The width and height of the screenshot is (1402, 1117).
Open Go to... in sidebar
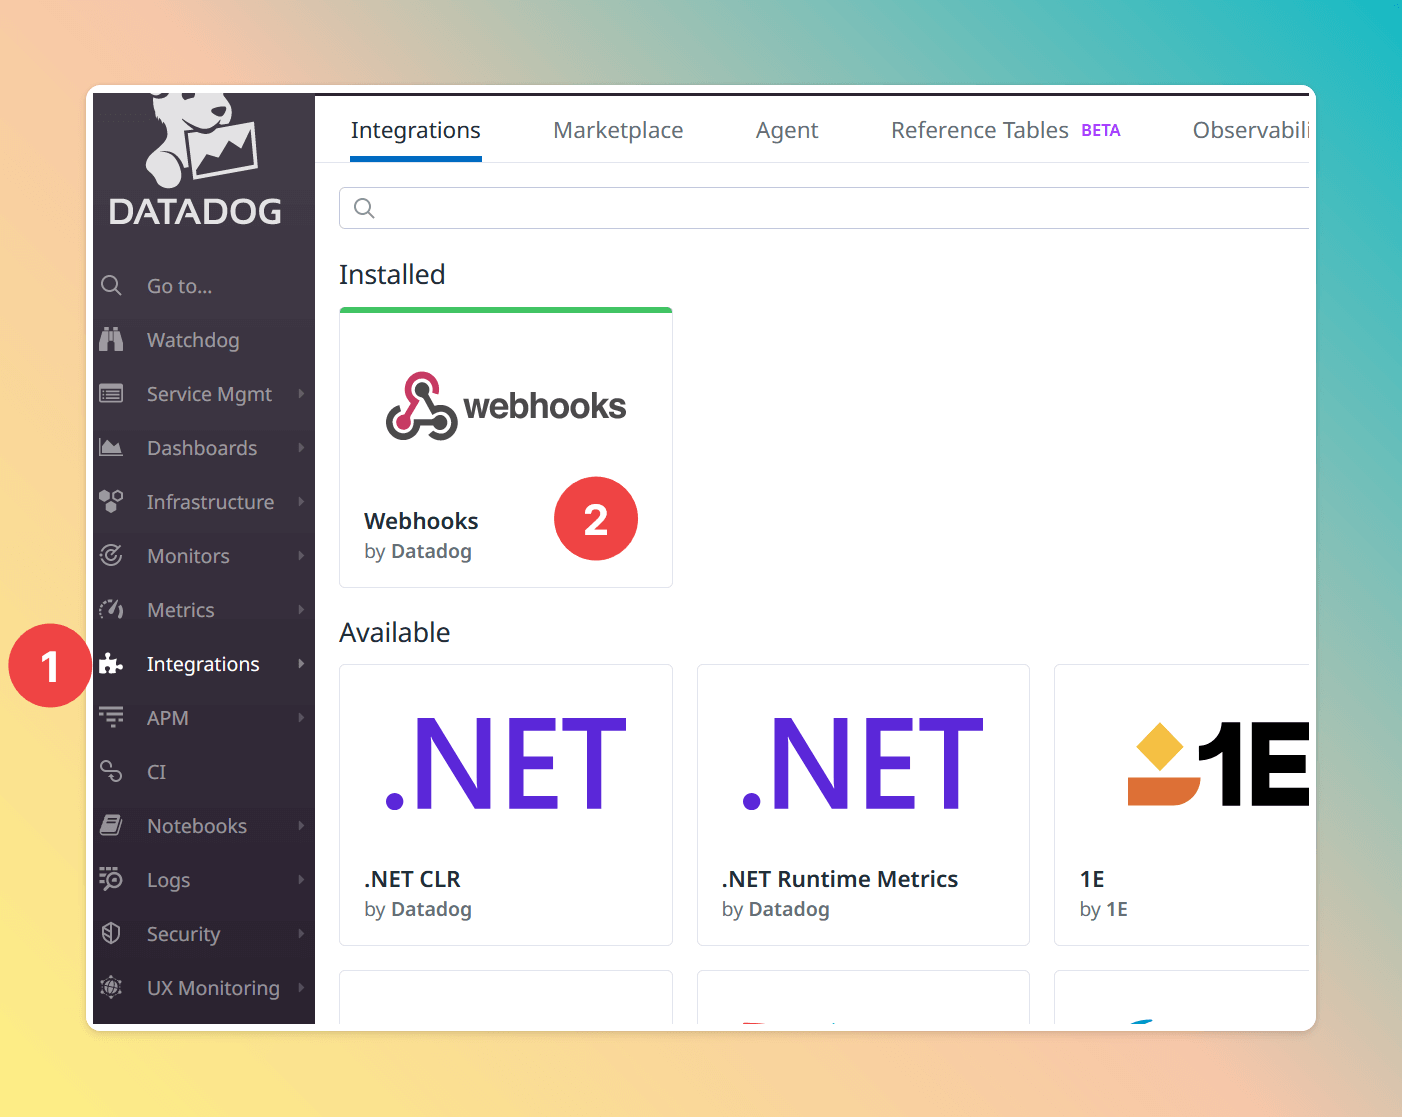point(180,286)
